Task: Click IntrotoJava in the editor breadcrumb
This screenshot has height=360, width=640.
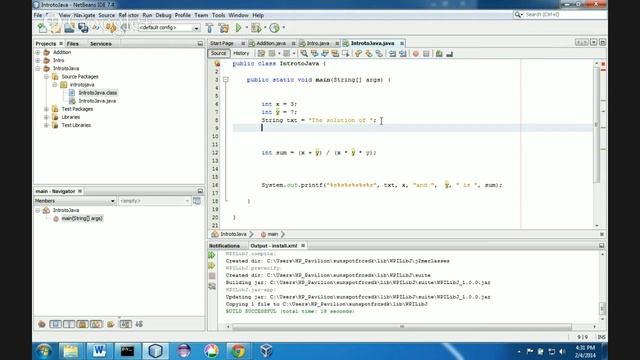Action: (x=233, y=234)
